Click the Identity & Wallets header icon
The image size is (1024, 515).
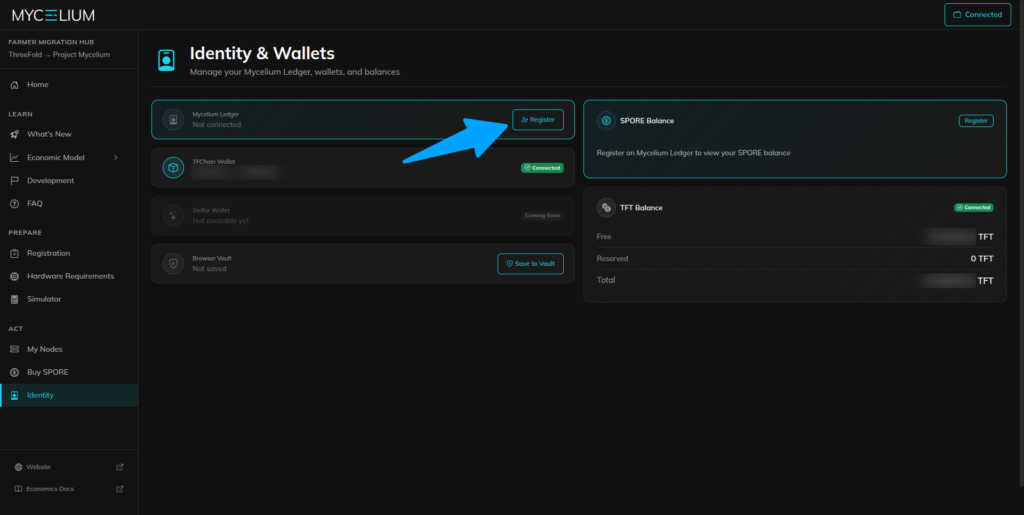click(x=166, y=60)
